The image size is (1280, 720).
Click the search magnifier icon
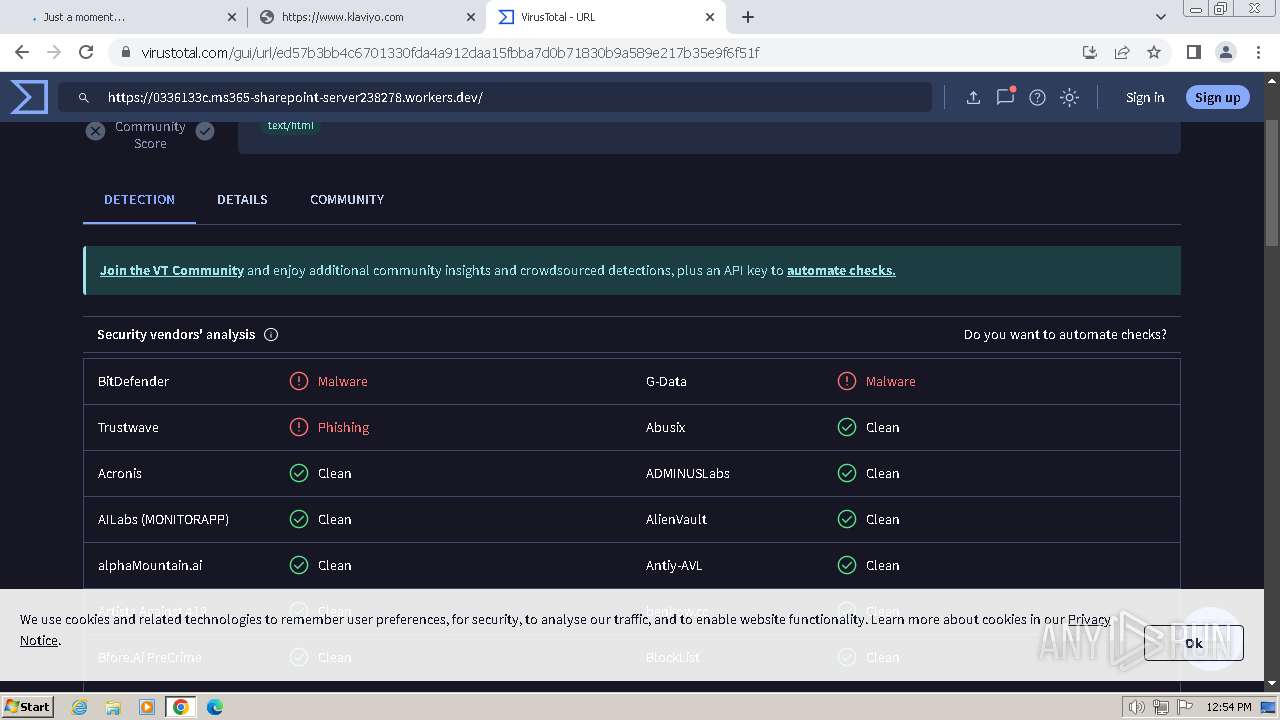[84, 98]
